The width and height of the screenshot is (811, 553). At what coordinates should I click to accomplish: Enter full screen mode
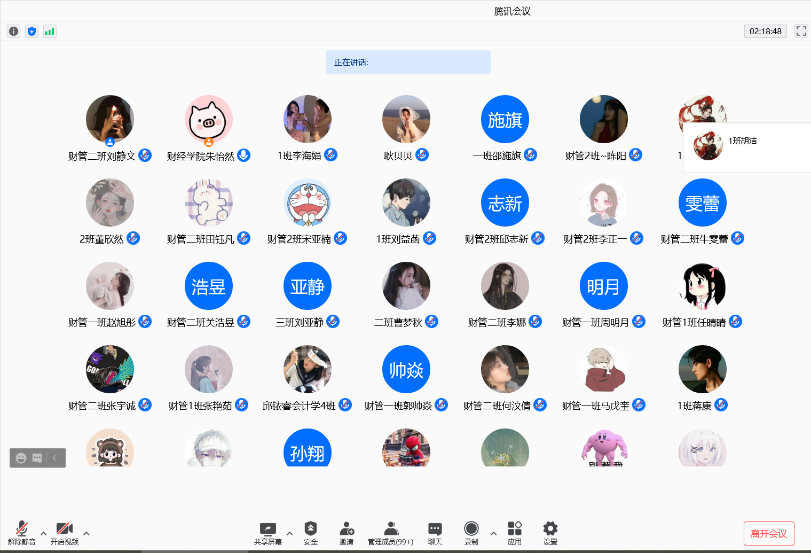point(800,31)
